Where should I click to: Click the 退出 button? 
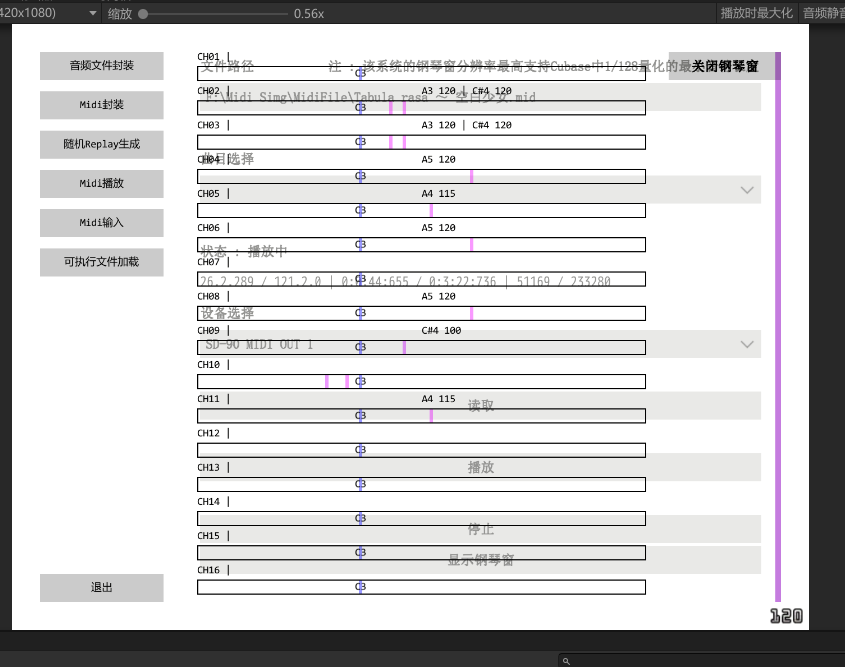(x=101, y=588)
